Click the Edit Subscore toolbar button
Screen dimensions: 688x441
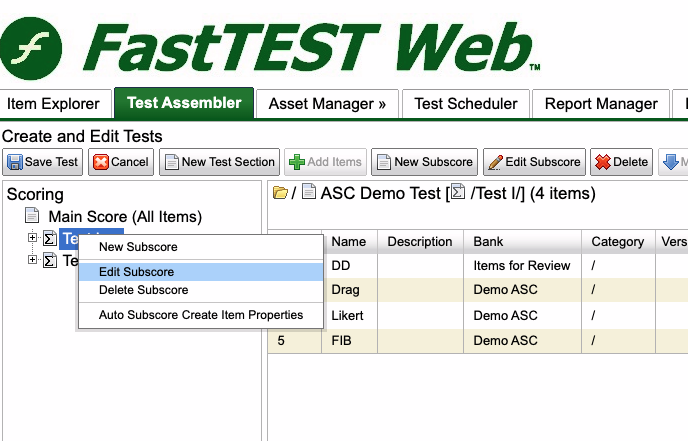(x=534, y=162)
